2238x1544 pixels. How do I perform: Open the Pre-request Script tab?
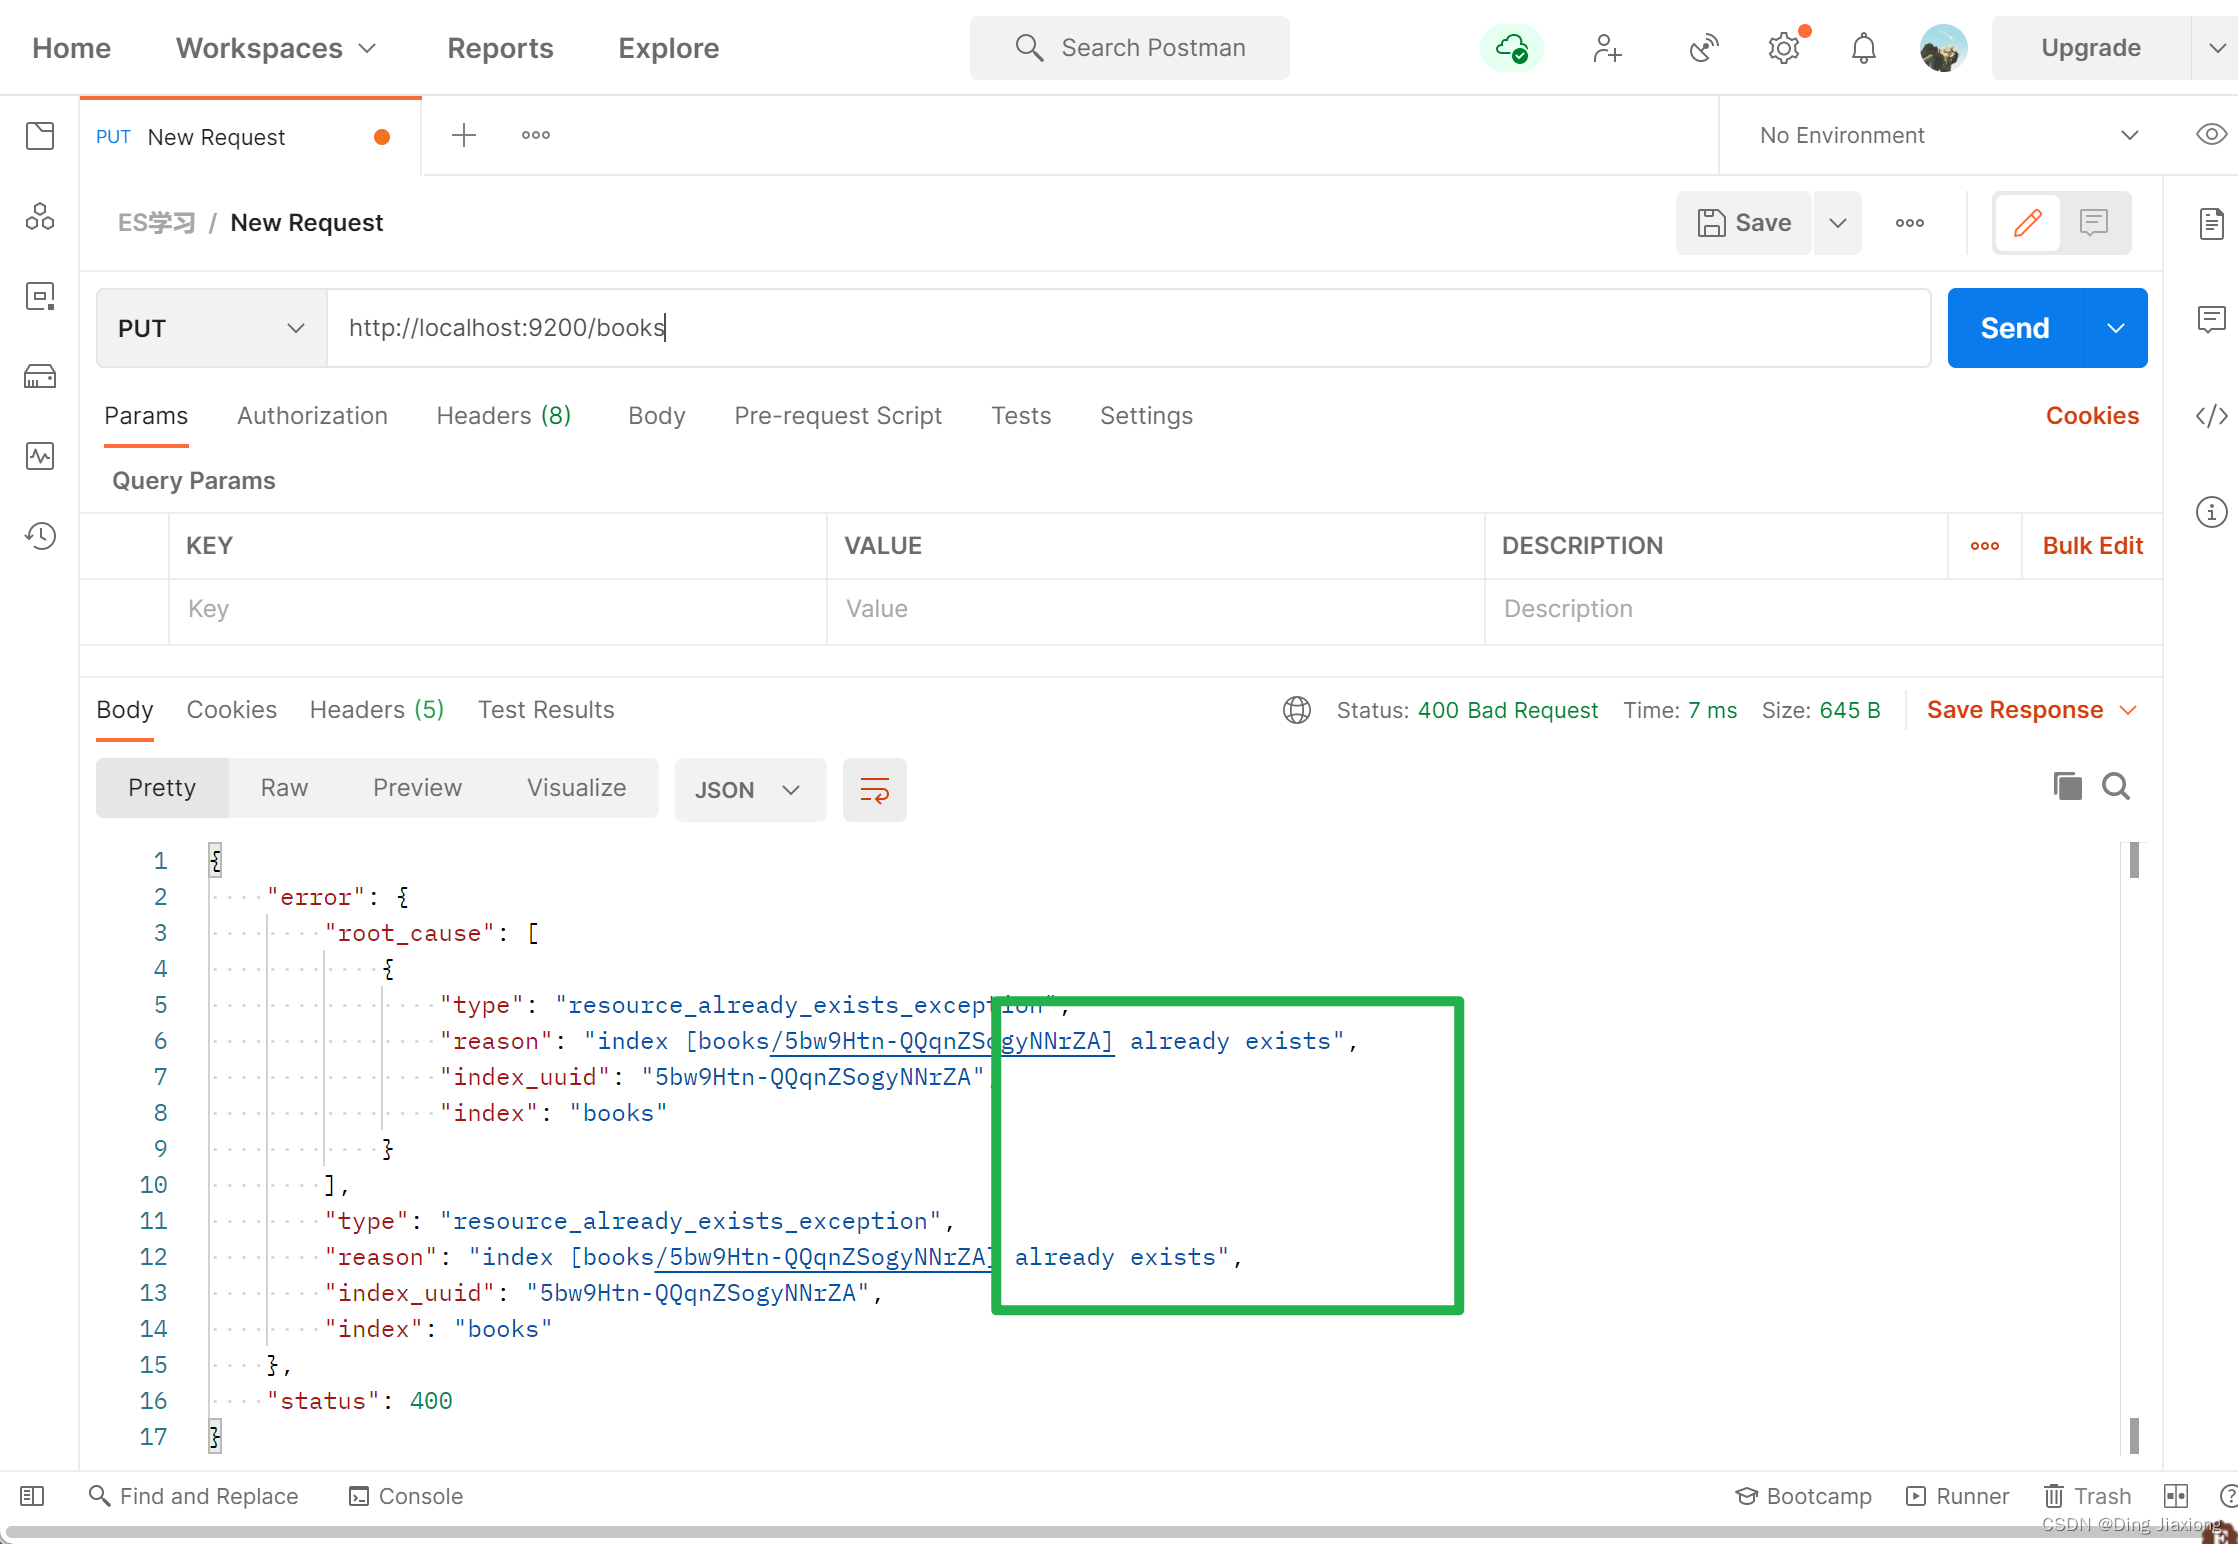pos(838,416)
